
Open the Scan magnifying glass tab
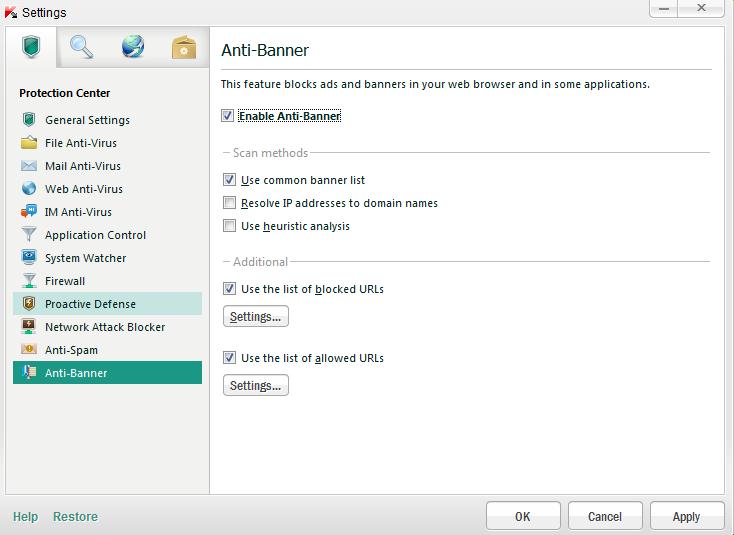[x=81, y=47]
